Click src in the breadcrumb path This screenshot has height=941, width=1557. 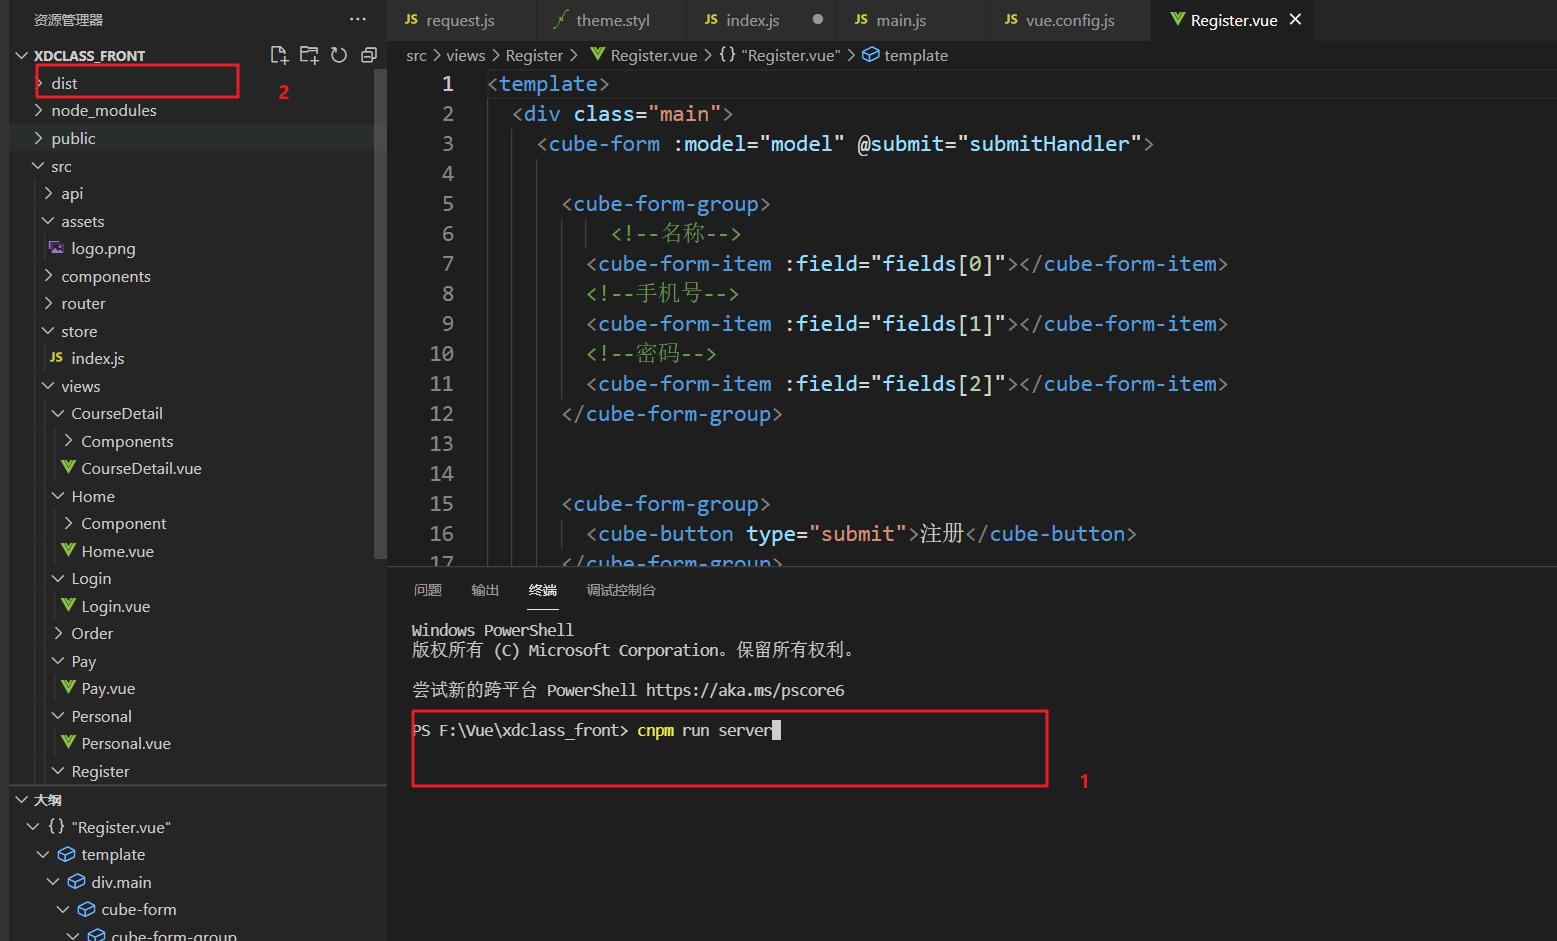click(x=416, y=55)
